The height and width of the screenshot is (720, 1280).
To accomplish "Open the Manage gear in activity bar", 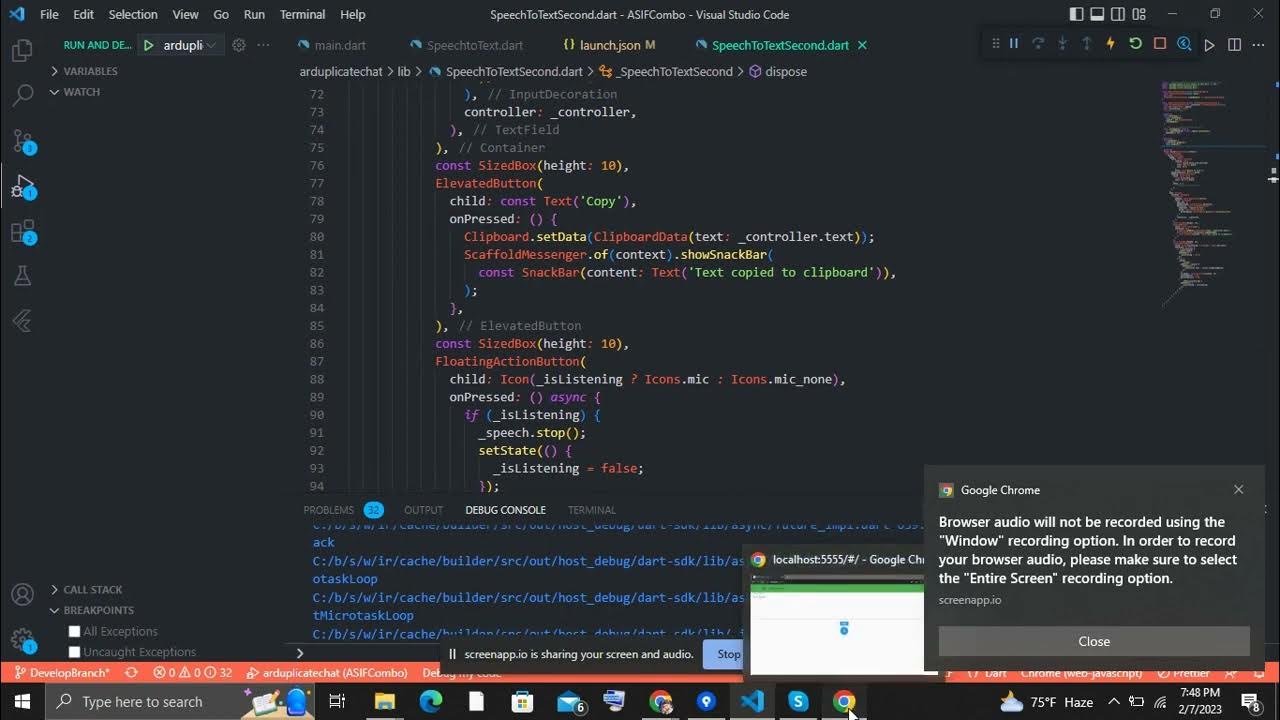I will point(22,641).
